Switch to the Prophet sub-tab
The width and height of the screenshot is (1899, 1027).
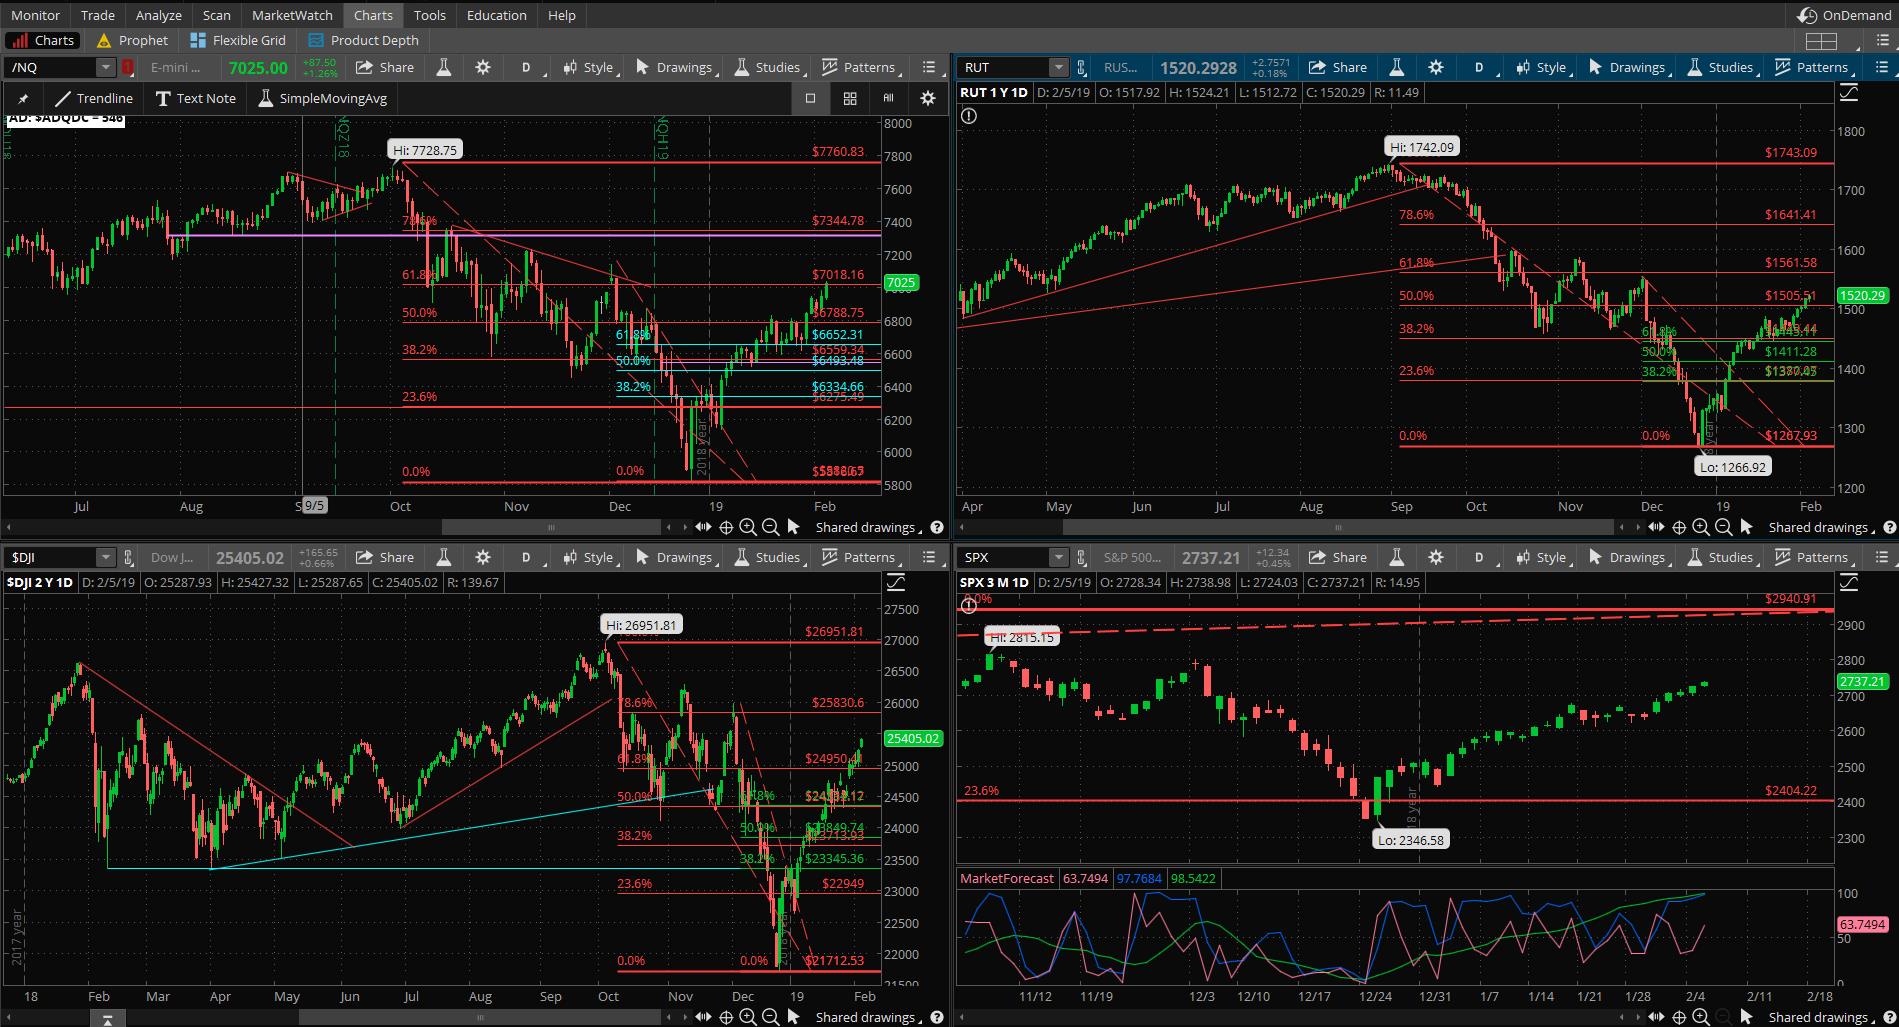132,40
